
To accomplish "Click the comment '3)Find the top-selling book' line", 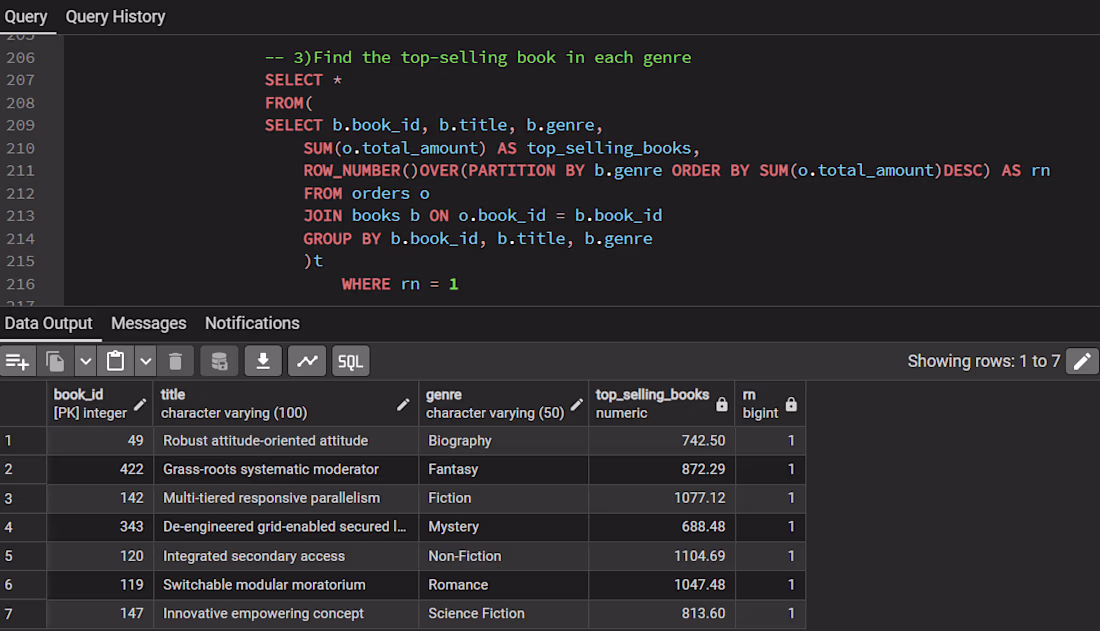I will [x=478, y=58].
